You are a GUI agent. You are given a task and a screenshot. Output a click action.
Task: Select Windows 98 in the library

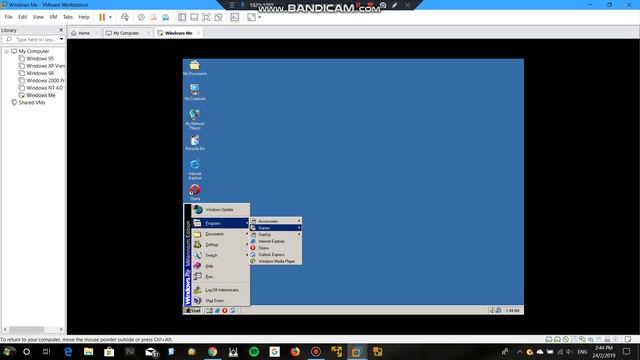(36, 73)
